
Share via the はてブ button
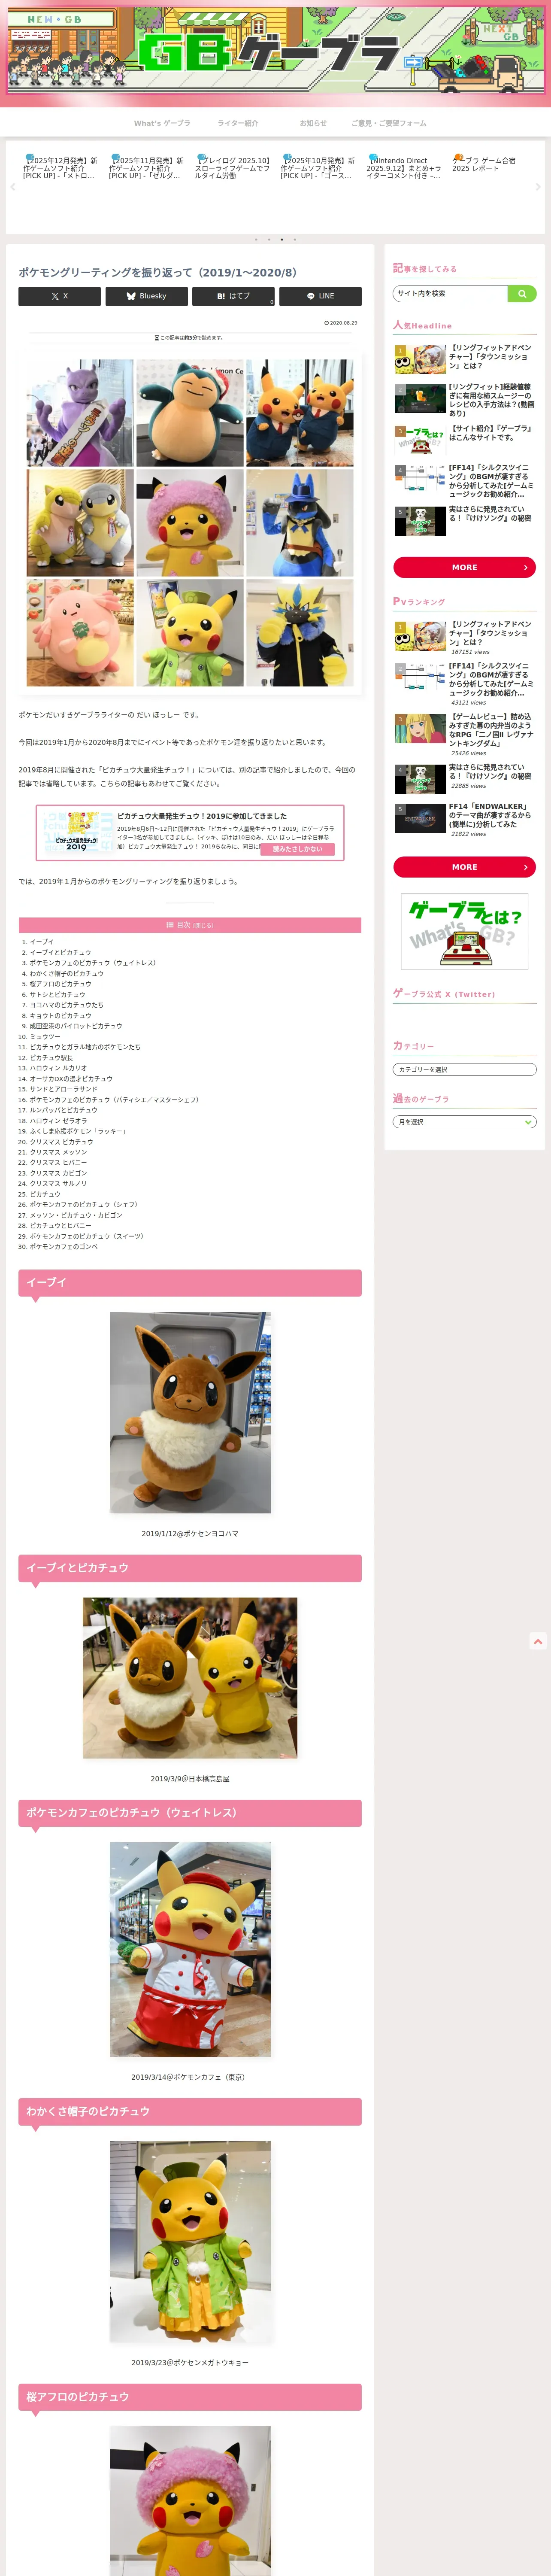point(233,296)
